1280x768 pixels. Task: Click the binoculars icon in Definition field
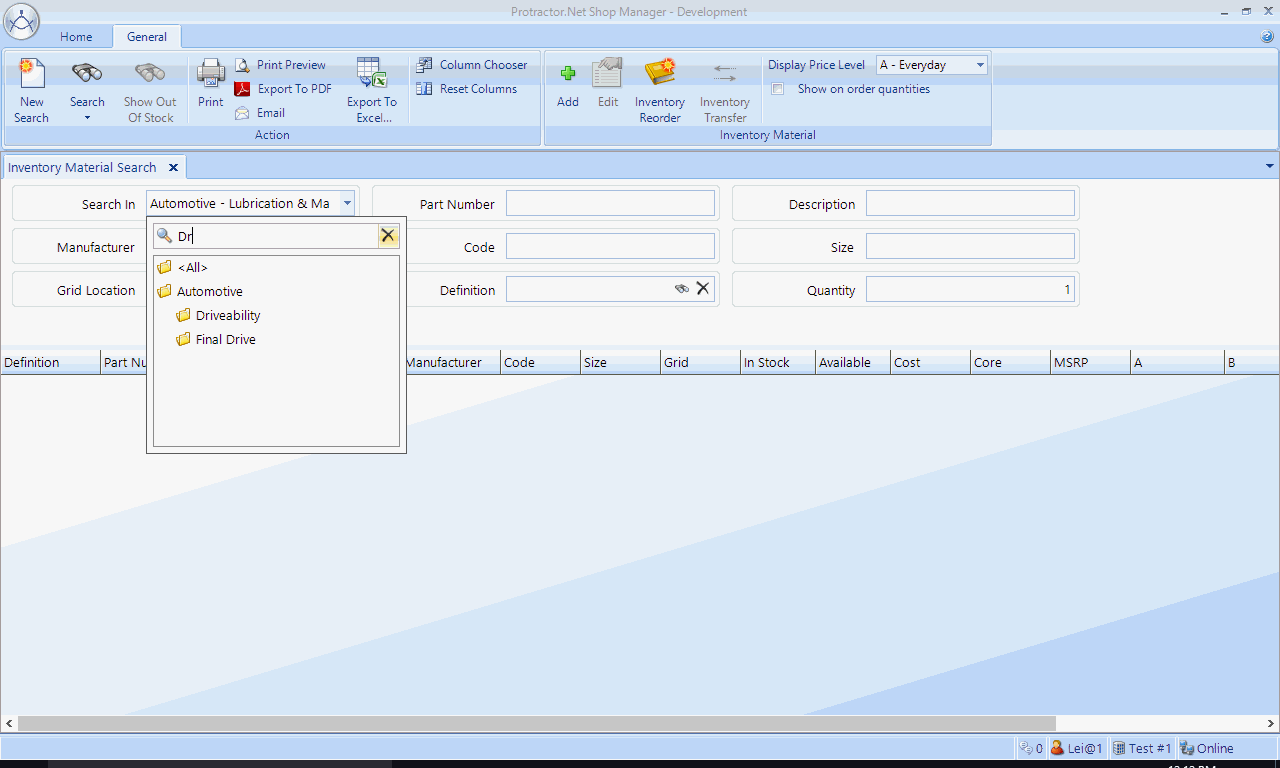pos(682,289)
